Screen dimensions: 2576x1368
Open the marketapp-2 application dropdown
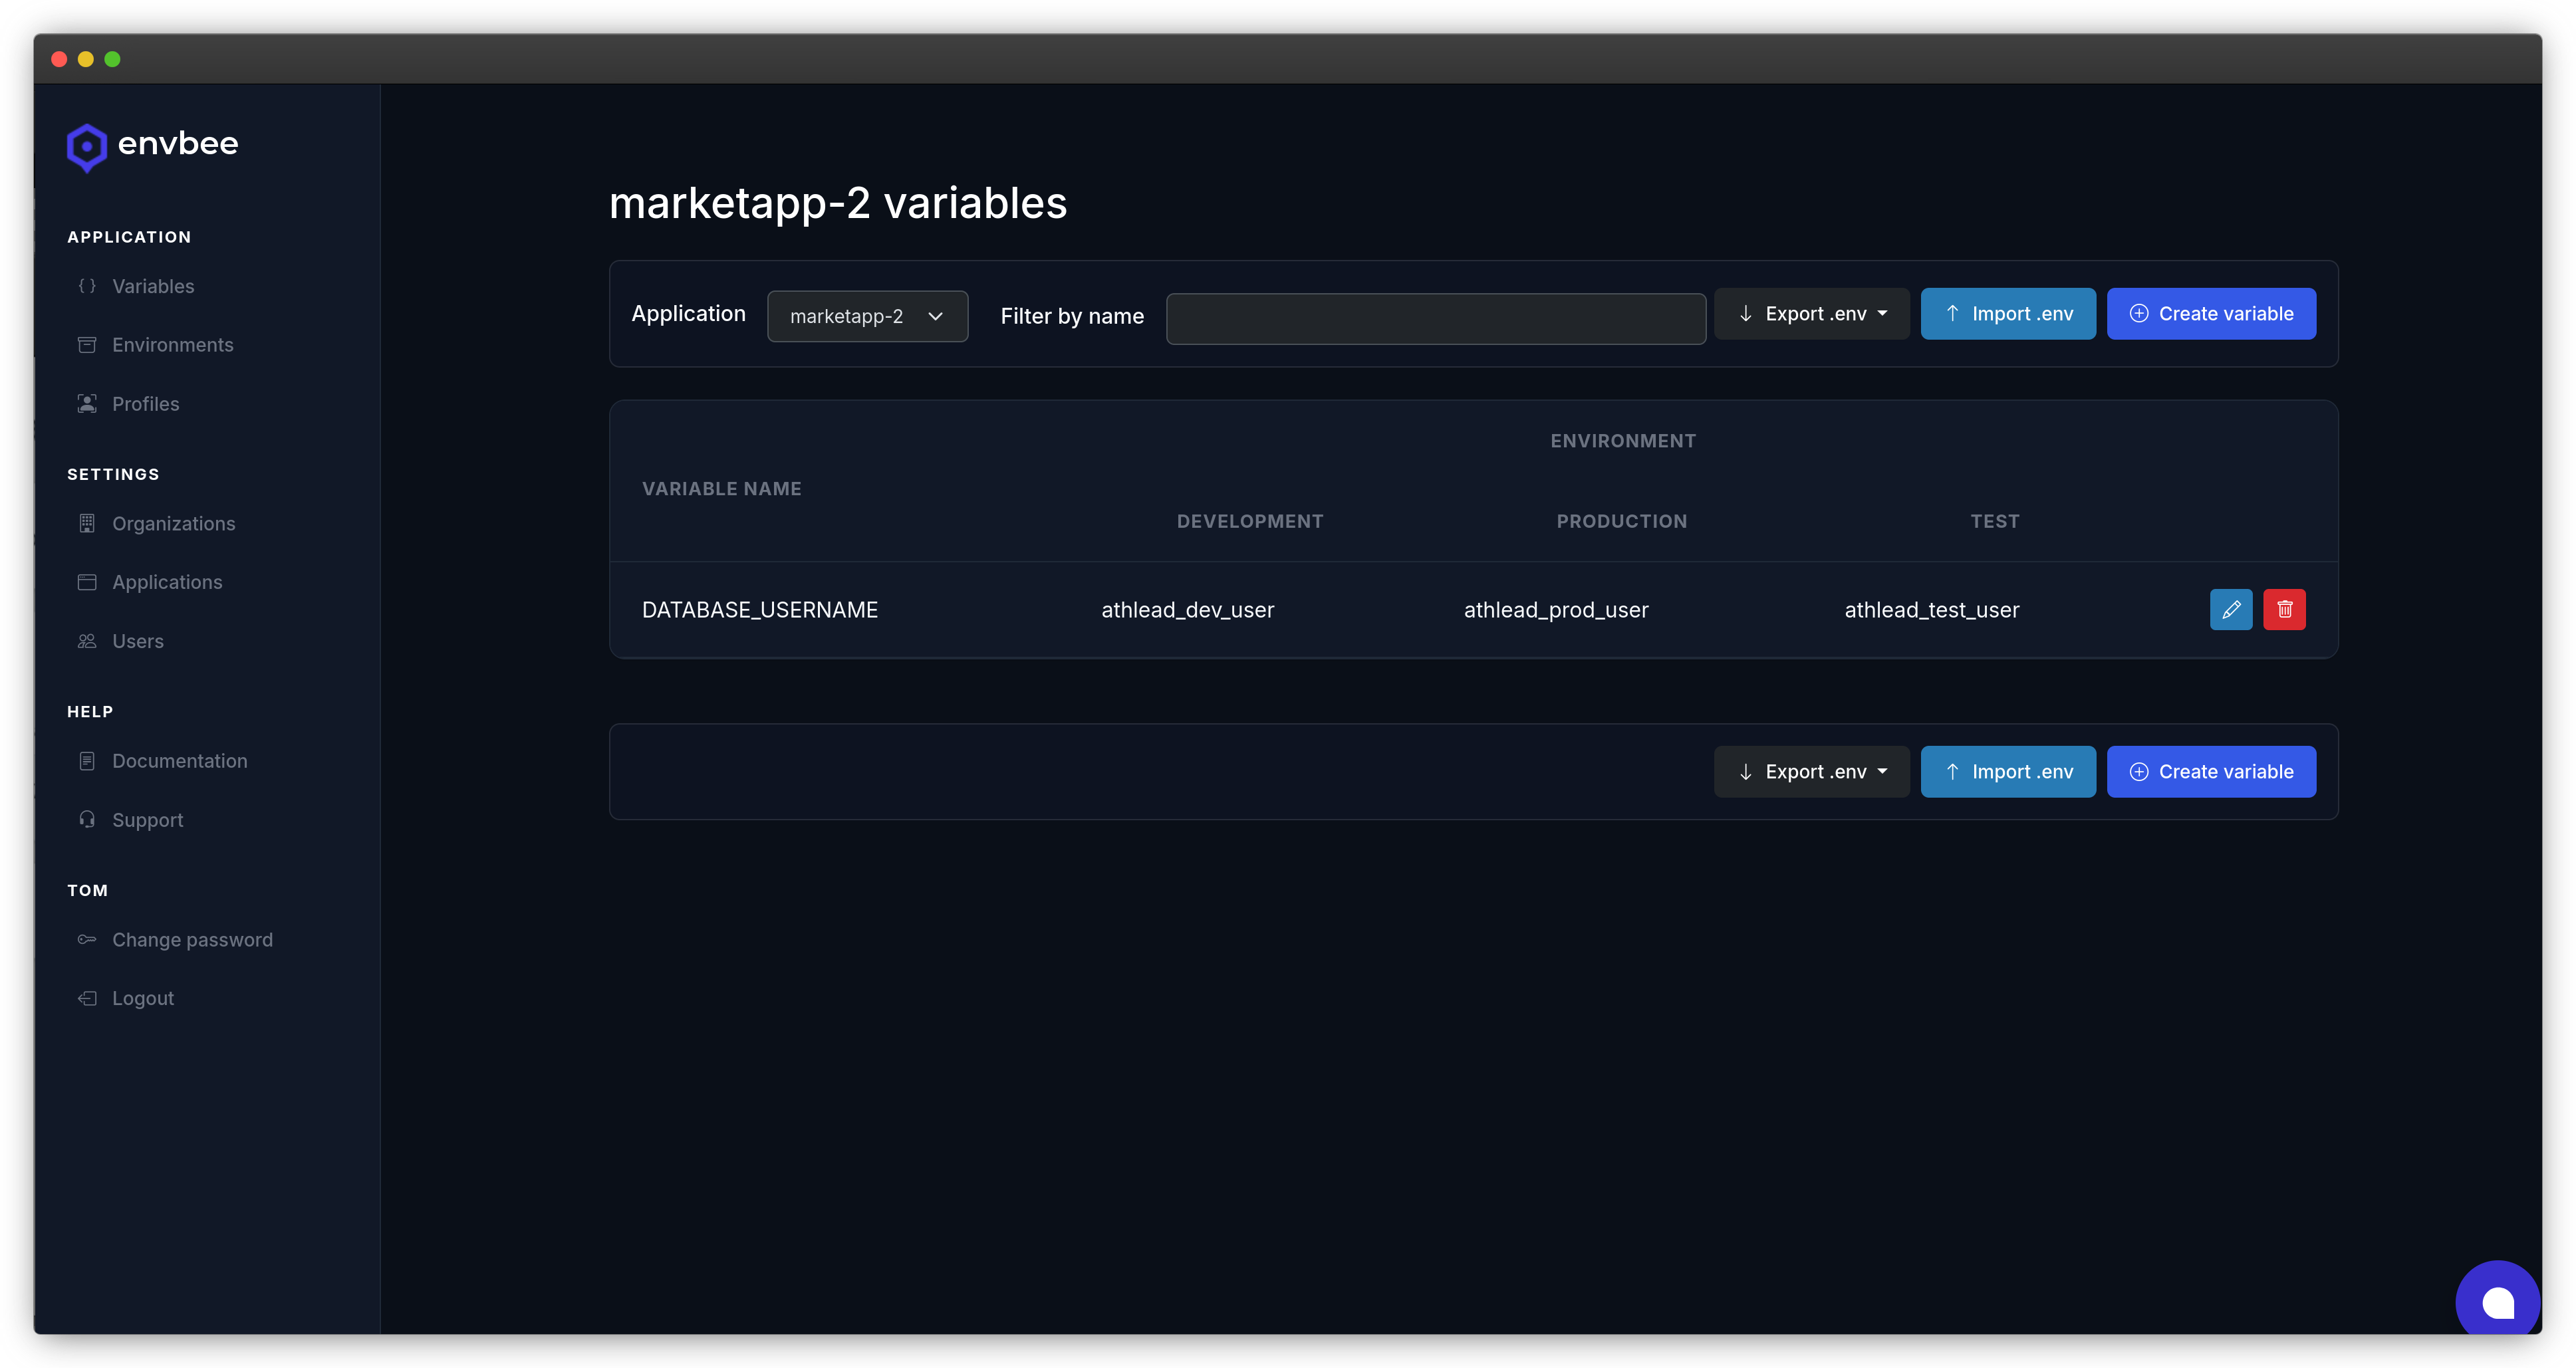(866, 316)
